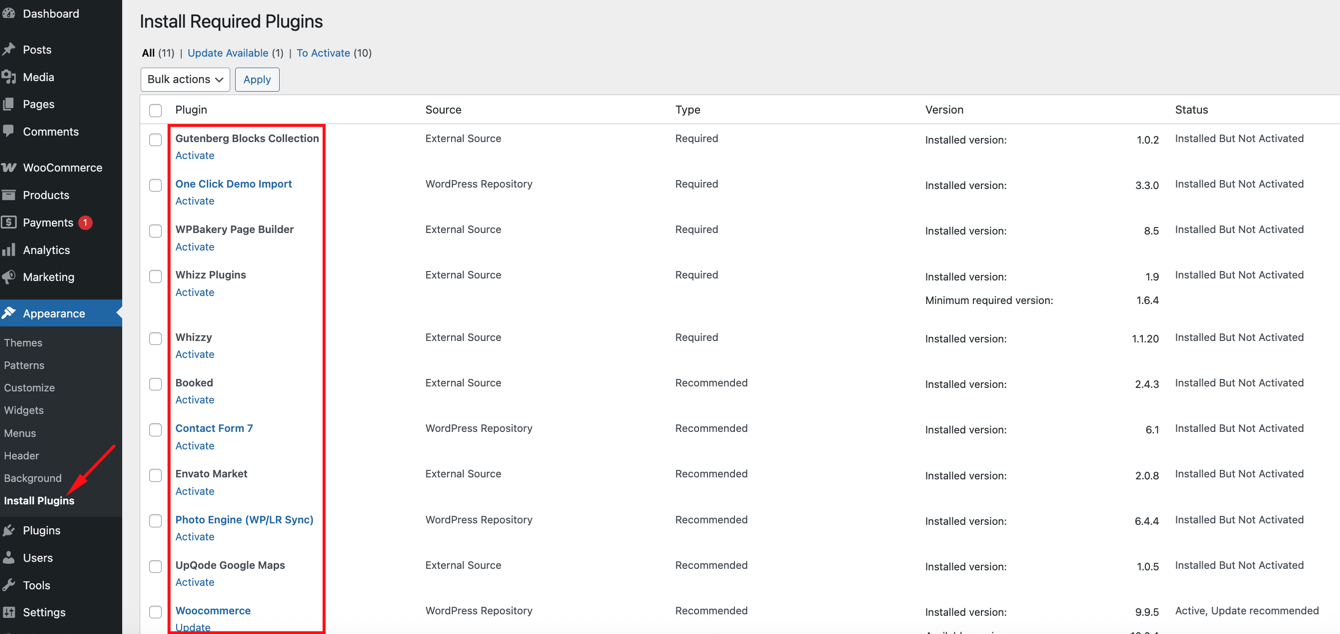Click the Analytics bar chart icon
The height and width of the screenshot is (634, 1340).
(9, 250)
